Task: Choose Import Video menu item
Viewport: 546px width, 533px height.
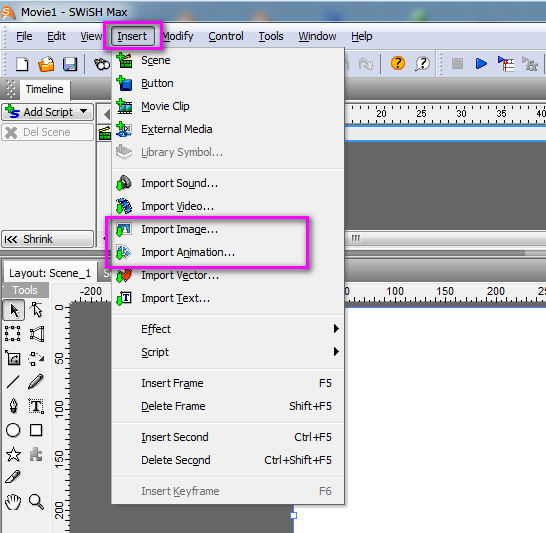Action: click(228, 206)
